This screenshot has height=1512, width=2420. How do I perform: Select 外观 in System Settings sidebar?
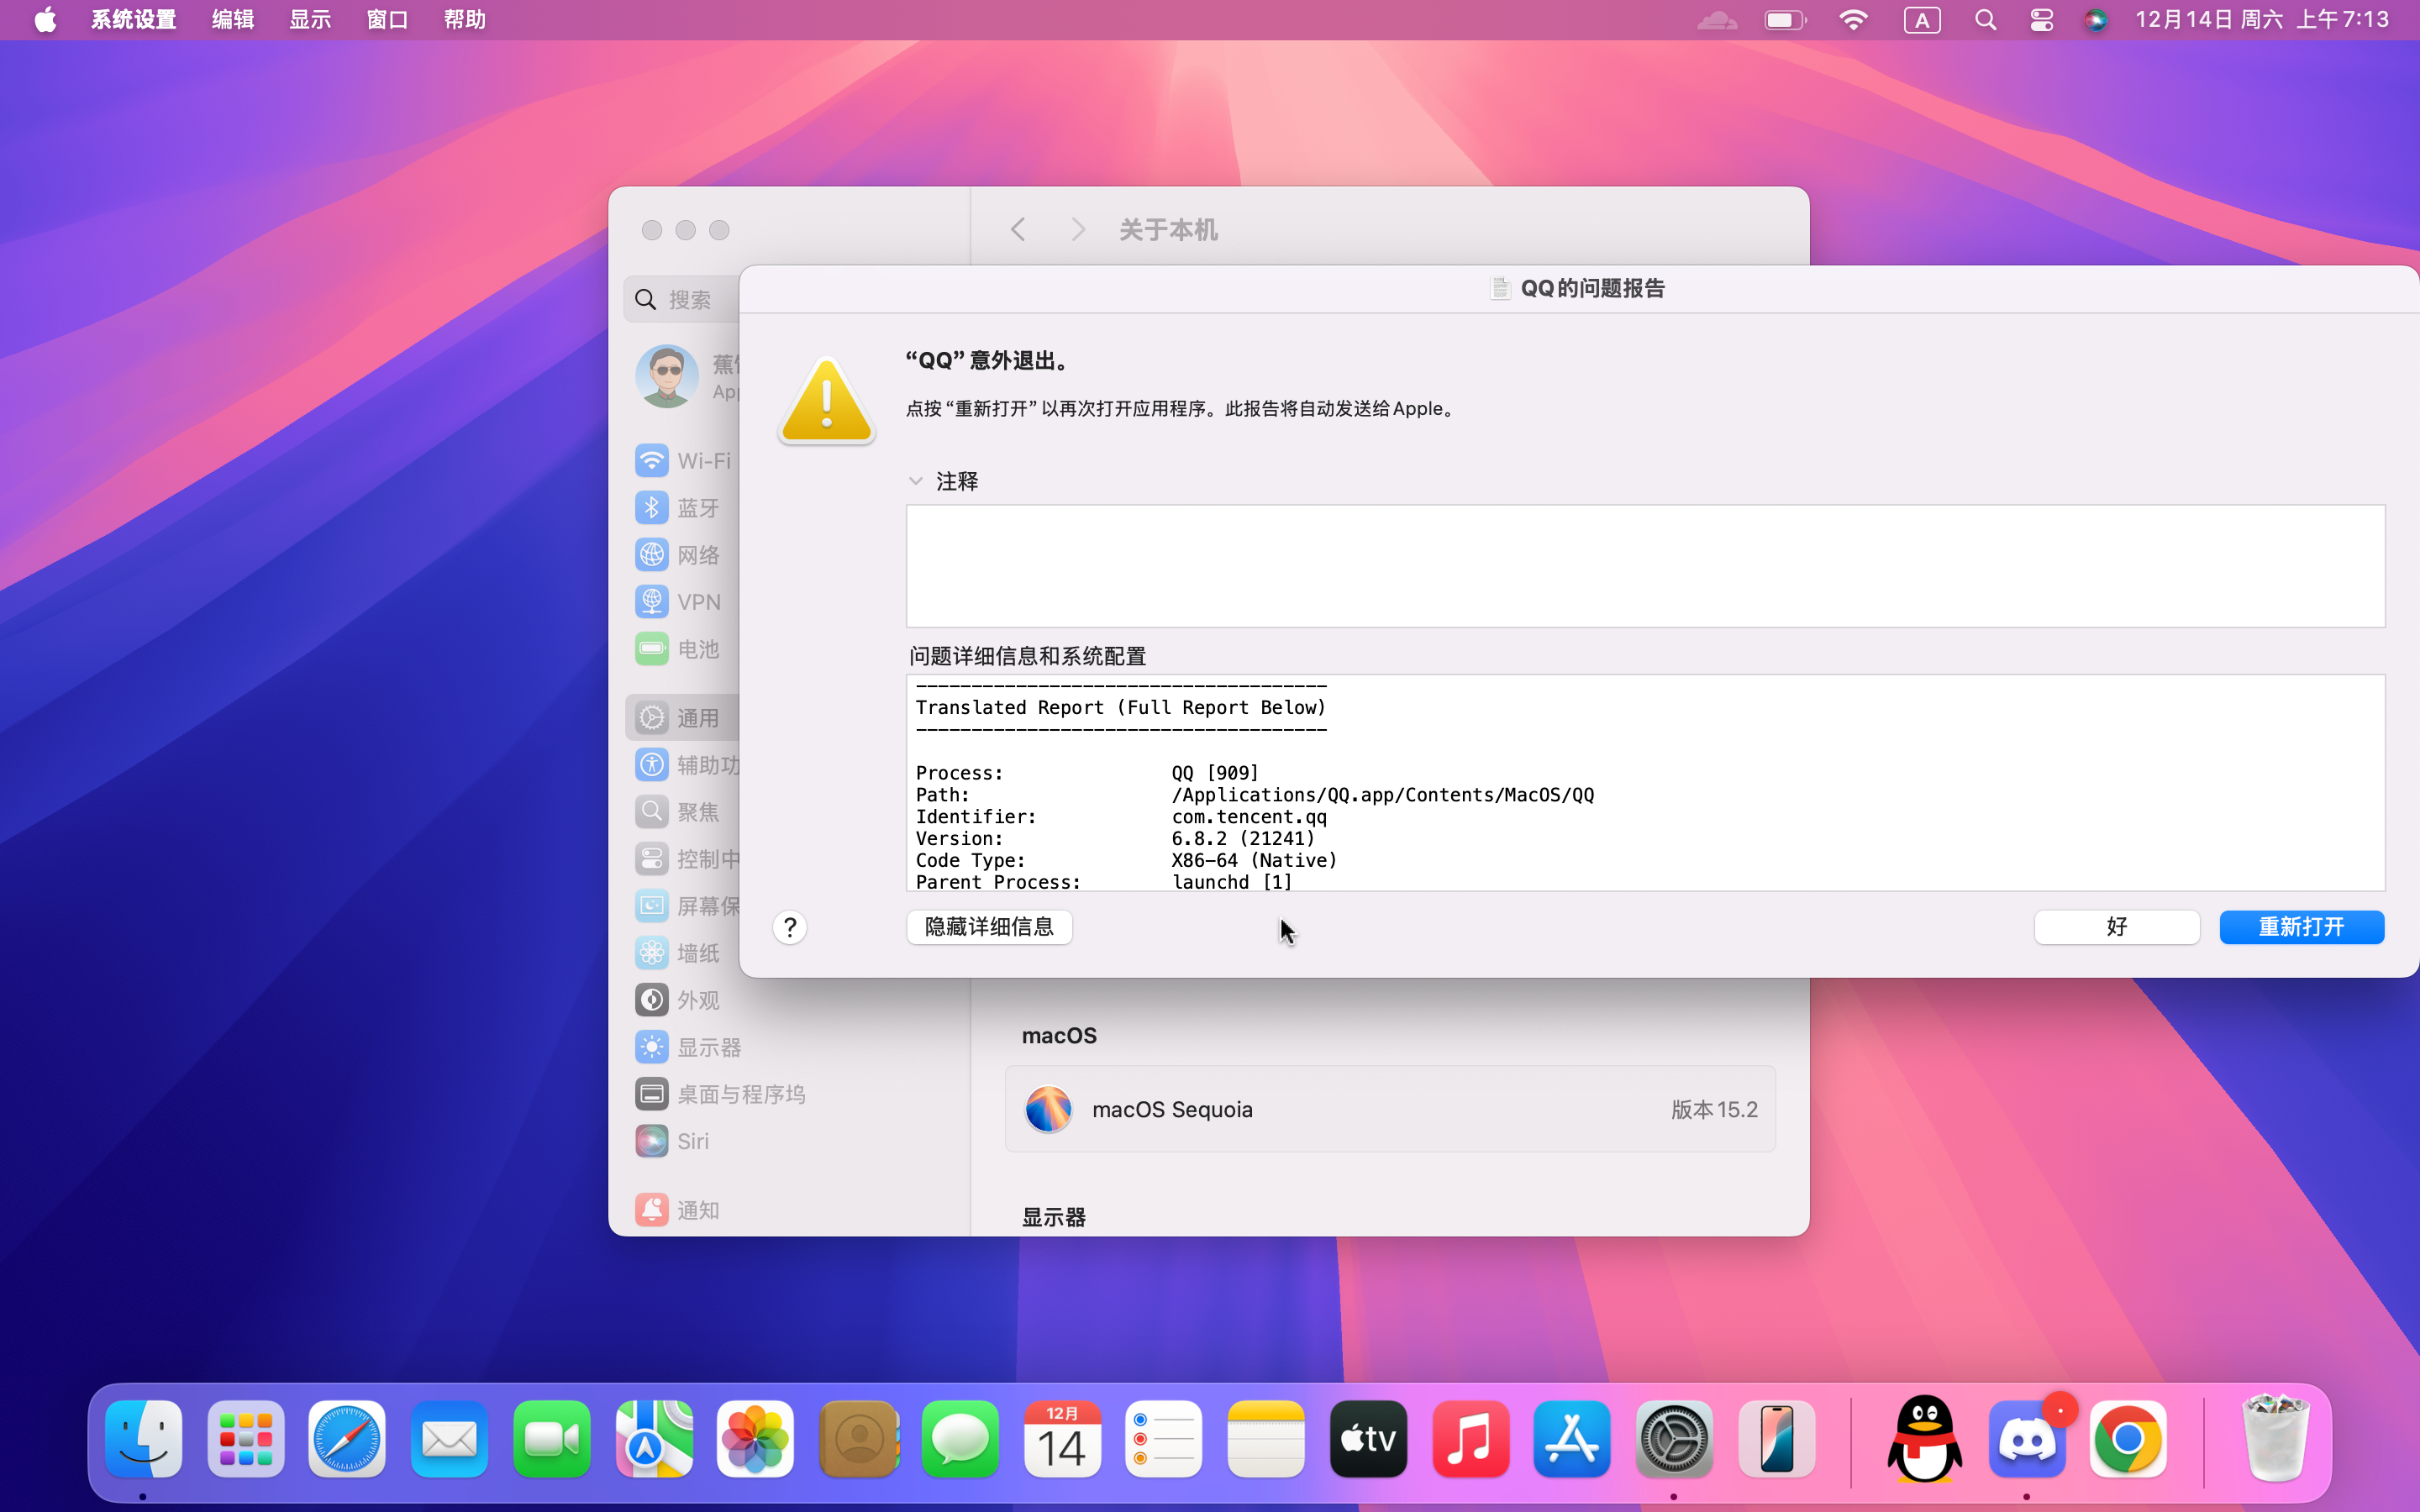(790, 1000)
